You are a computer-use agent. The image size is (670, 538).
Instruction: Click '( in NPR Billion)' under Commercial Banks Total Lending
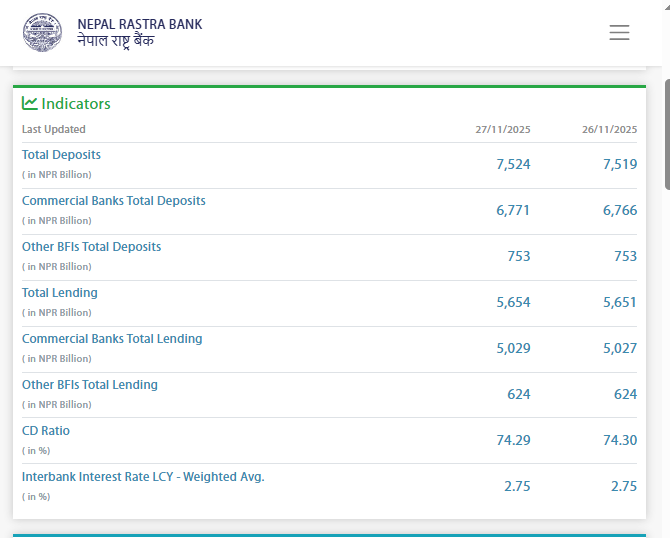(57, 359)
